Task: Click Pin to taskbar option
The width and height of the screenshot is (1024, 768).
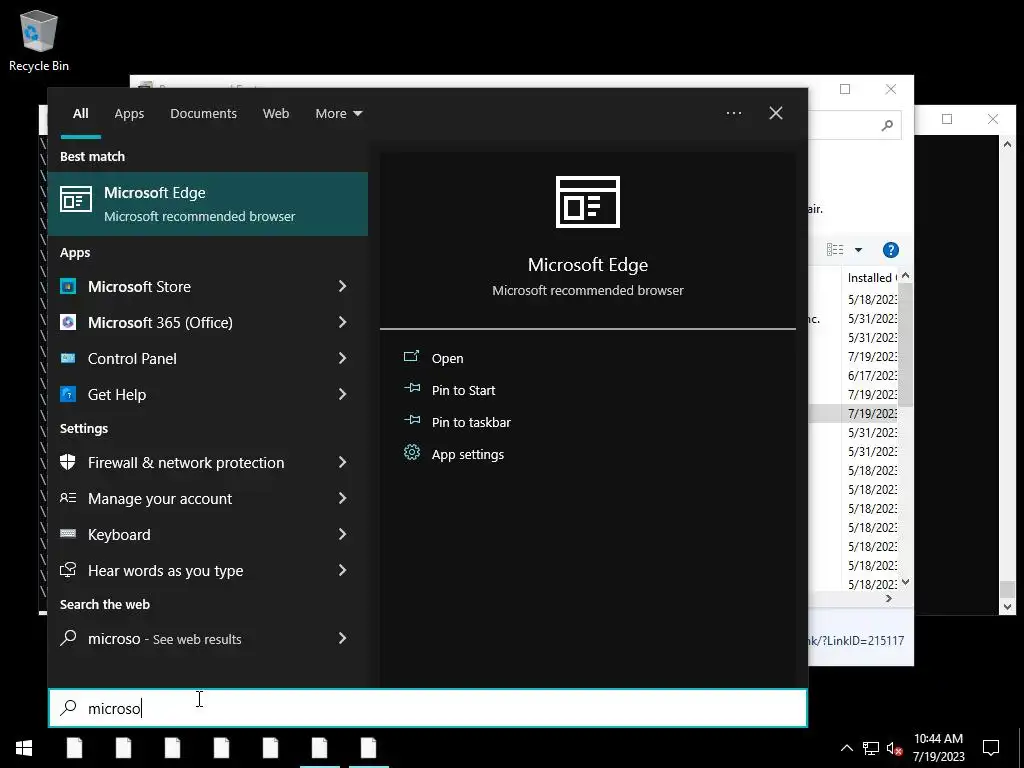Action: pos(471,423)
